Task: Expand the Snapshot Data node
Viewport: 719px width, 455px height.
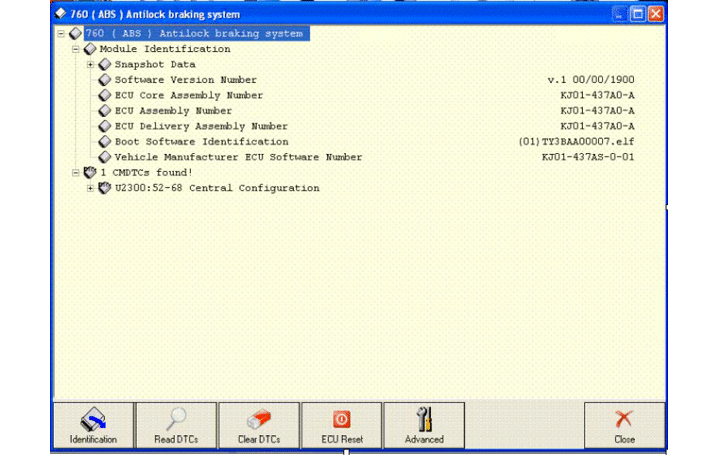Action: pyautogui.click(x=91, y=65)
